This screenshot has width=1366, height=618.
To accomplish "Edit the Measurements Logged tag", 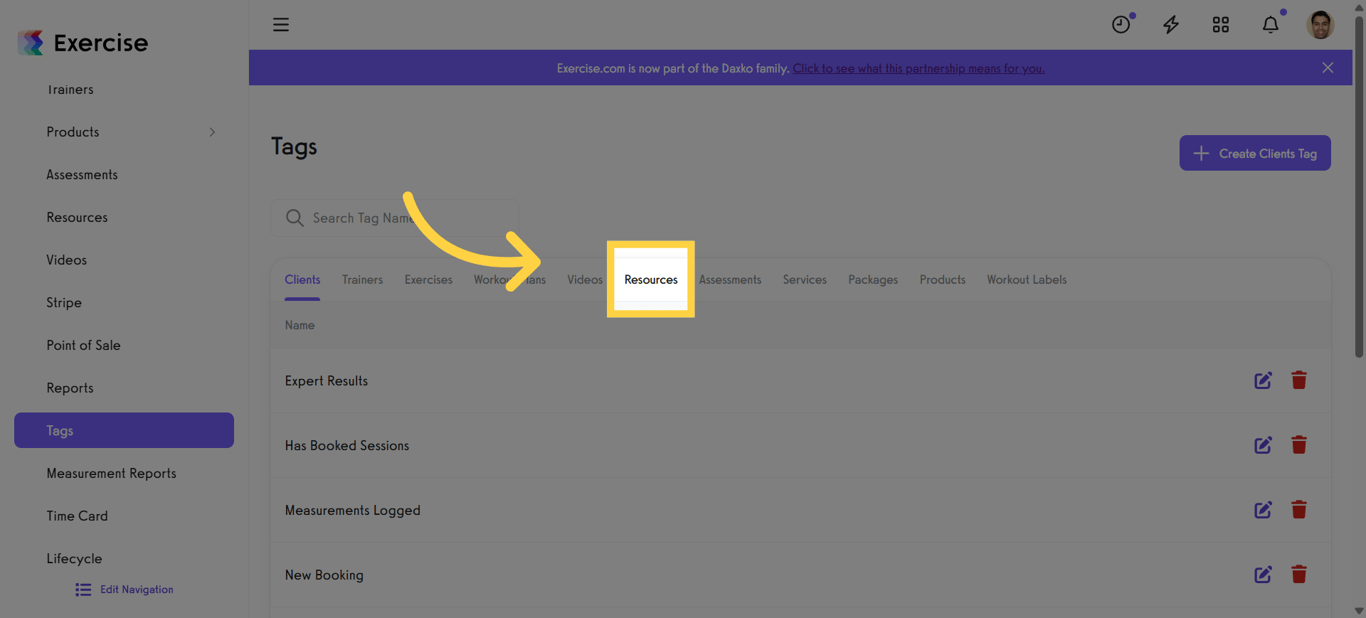I will tap(1262, 509).
